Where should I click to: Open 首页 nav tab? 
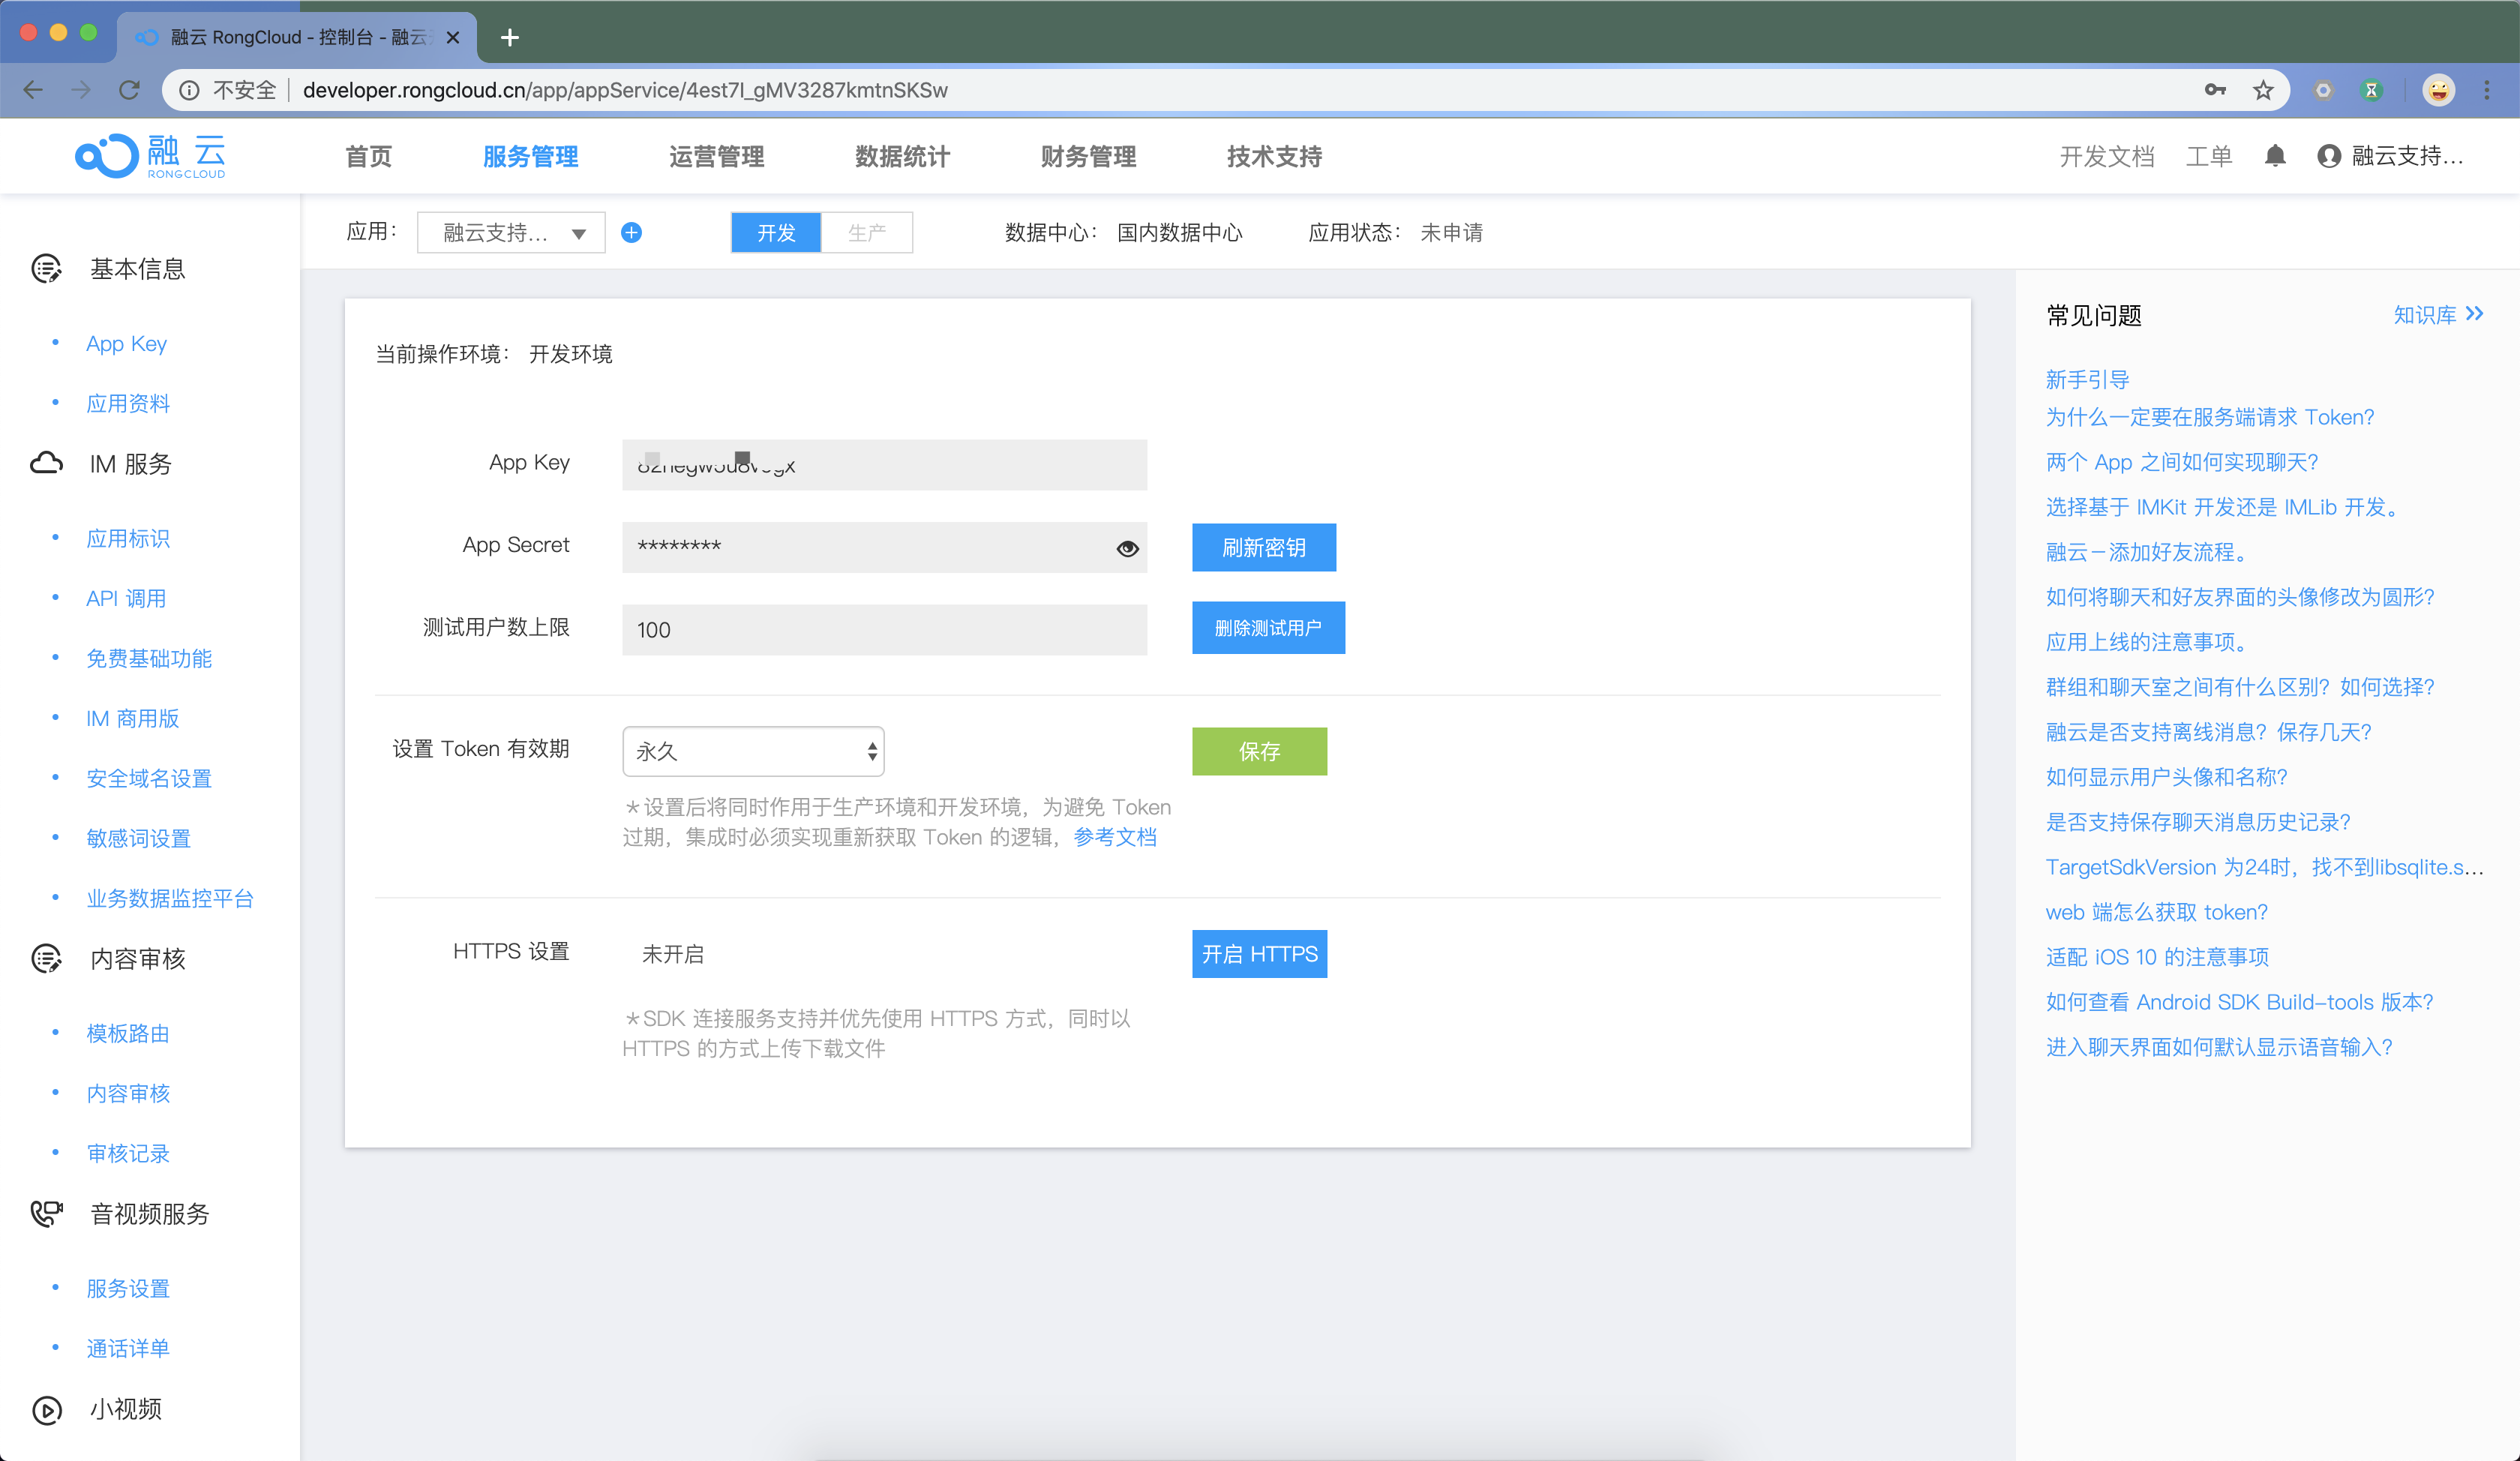pyautogui.click(x=368, y=156)
